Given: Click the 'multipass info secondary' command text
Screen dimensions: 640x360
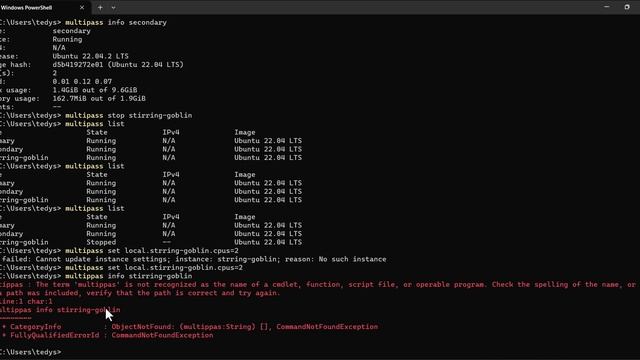Looking at the screenshot, I should click(x=116, y=22).
